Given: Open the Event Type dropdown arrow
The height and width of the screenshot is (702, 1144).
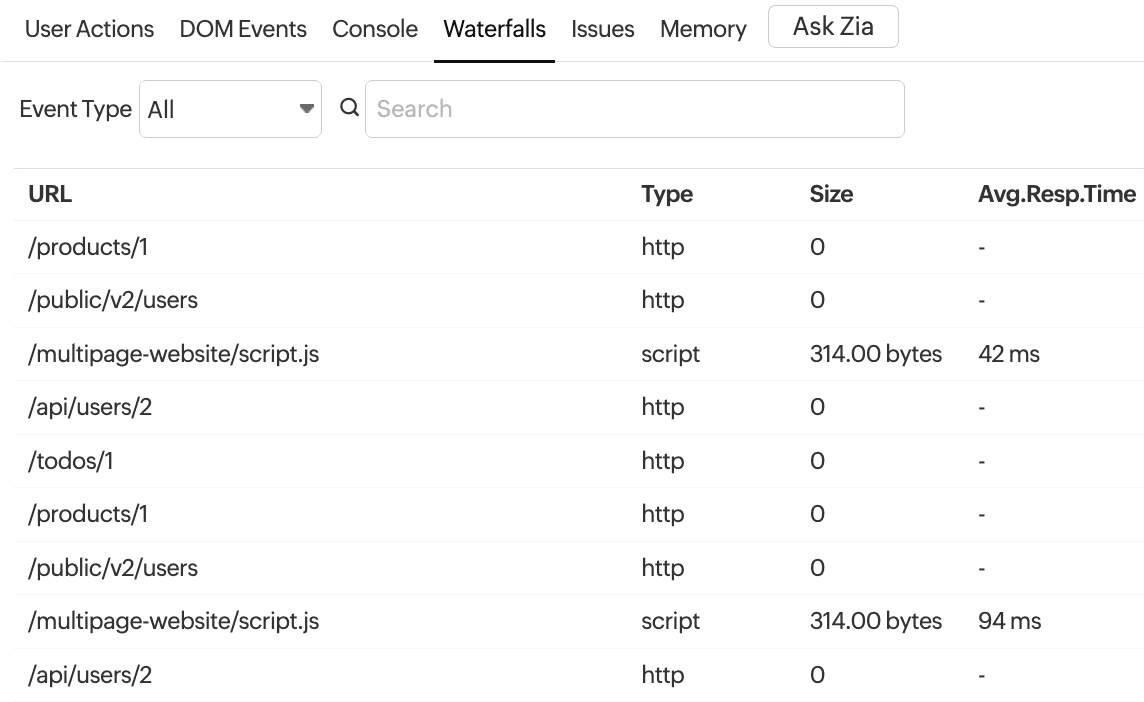Looking at the screenshot, I should point(306,108).
